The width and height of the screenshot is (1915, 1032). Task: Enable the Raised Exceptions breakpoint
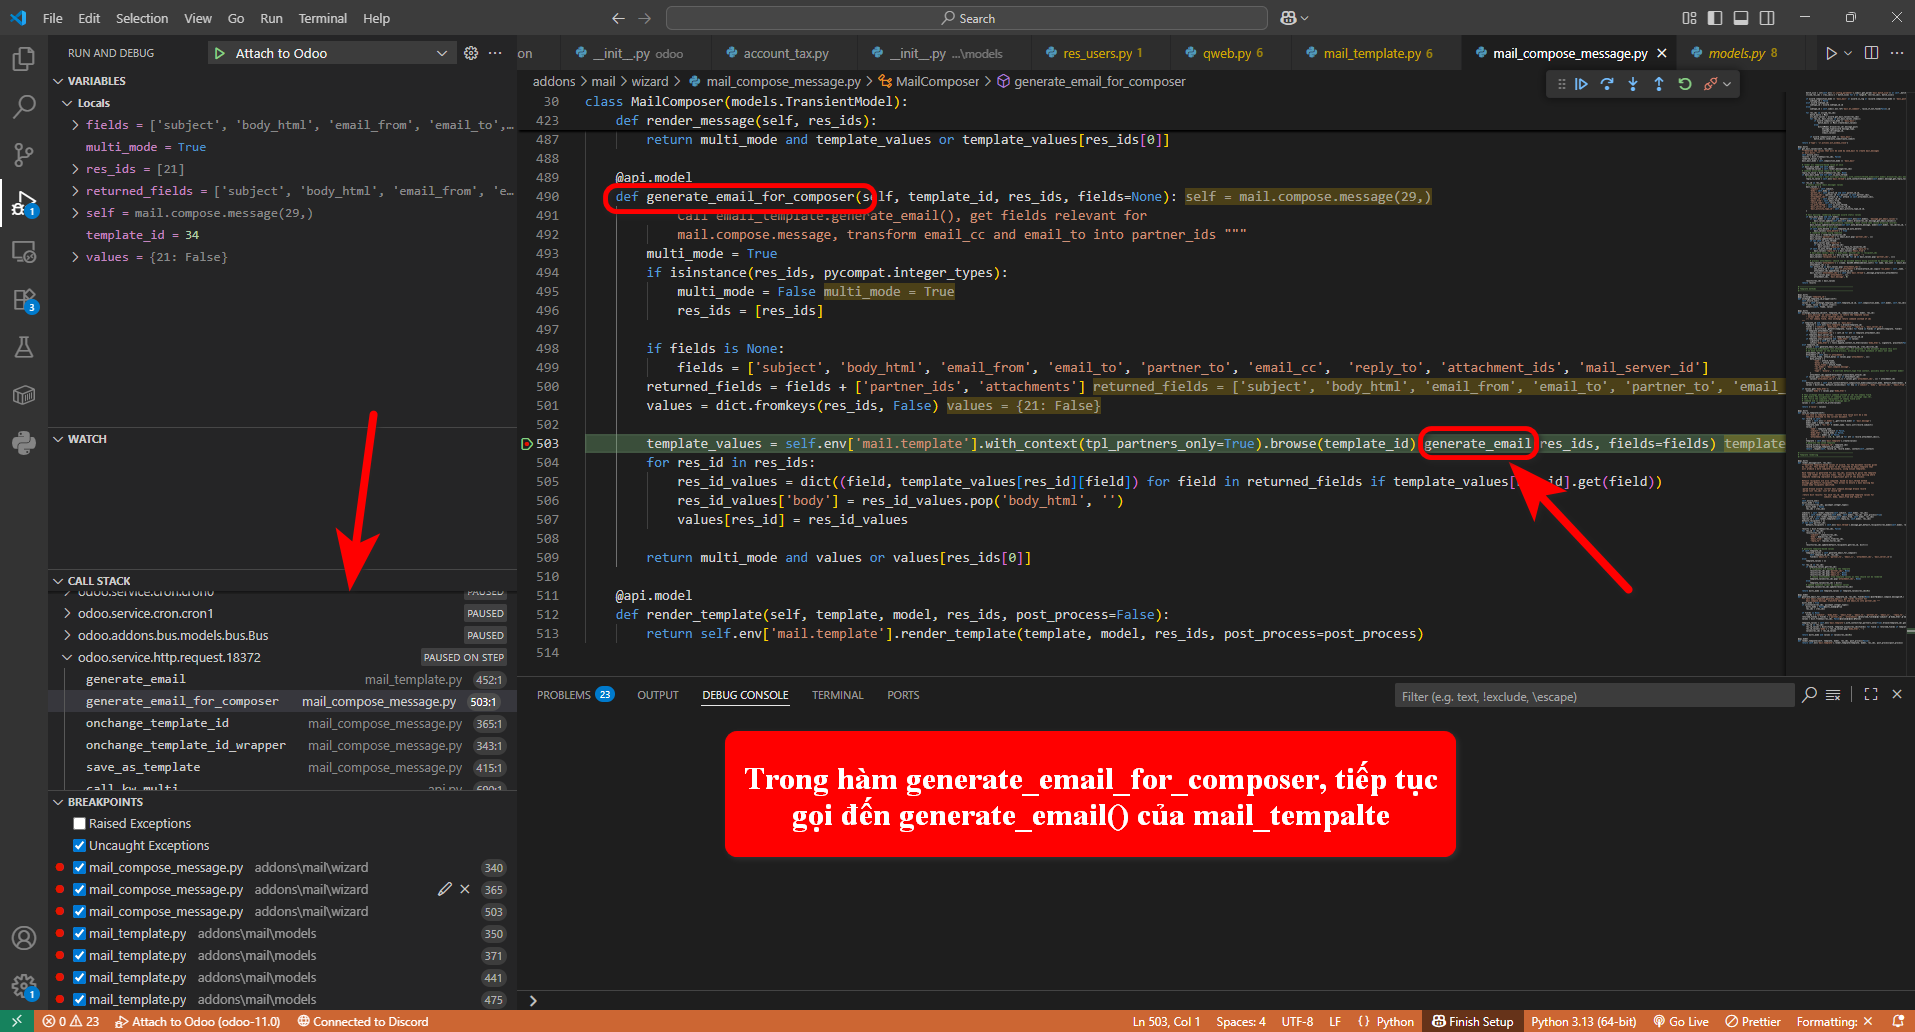coord(79,824)
